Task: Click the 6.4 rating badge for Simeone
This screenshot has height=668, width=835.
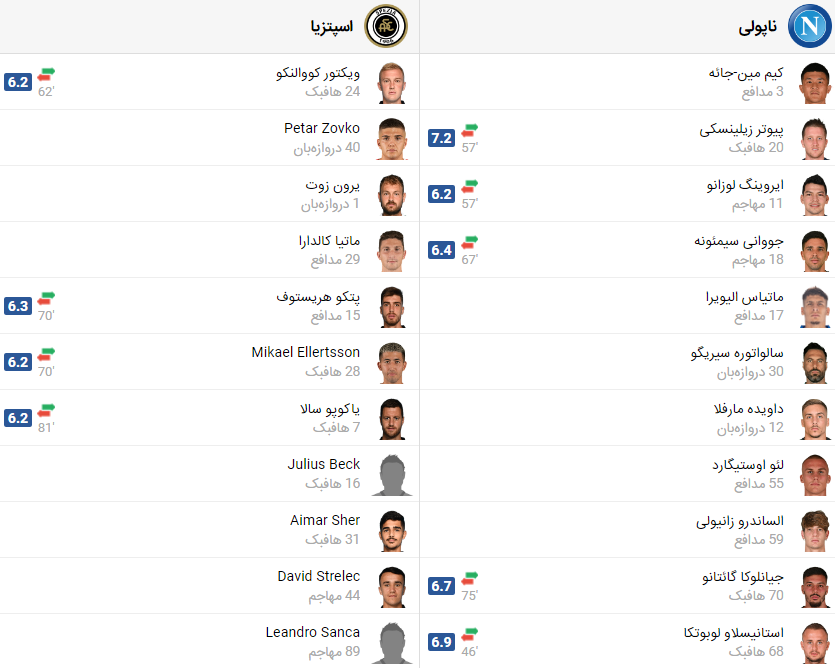Action: pos(441,250)
